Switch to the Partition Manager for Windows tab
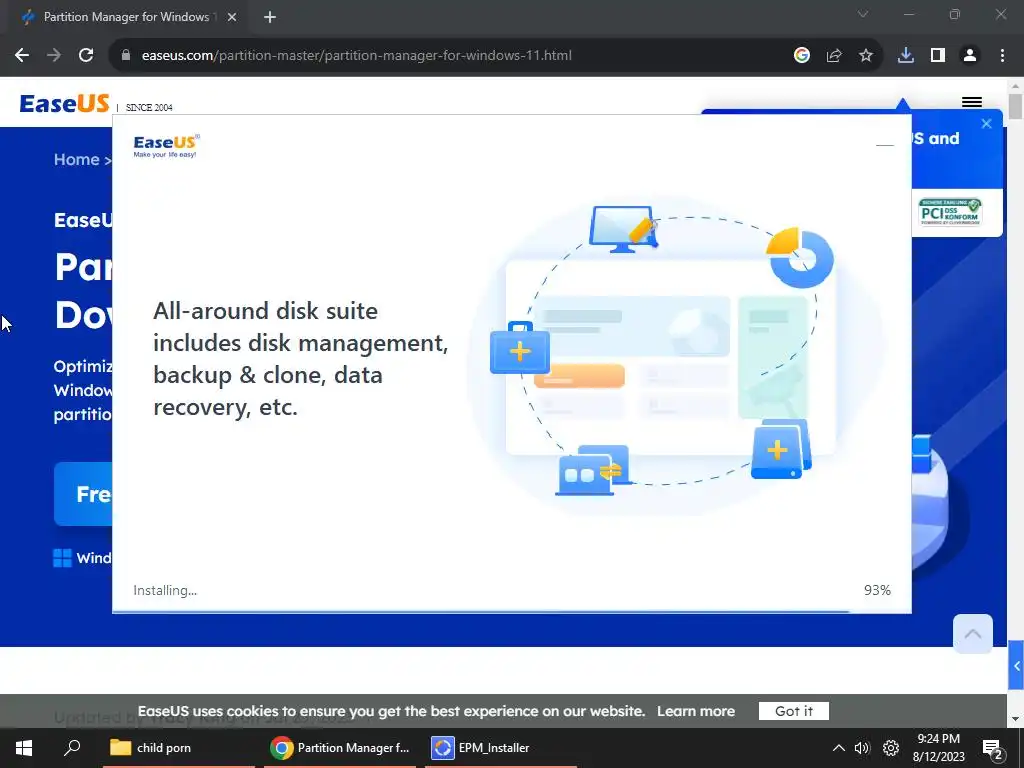 (127, 18)
